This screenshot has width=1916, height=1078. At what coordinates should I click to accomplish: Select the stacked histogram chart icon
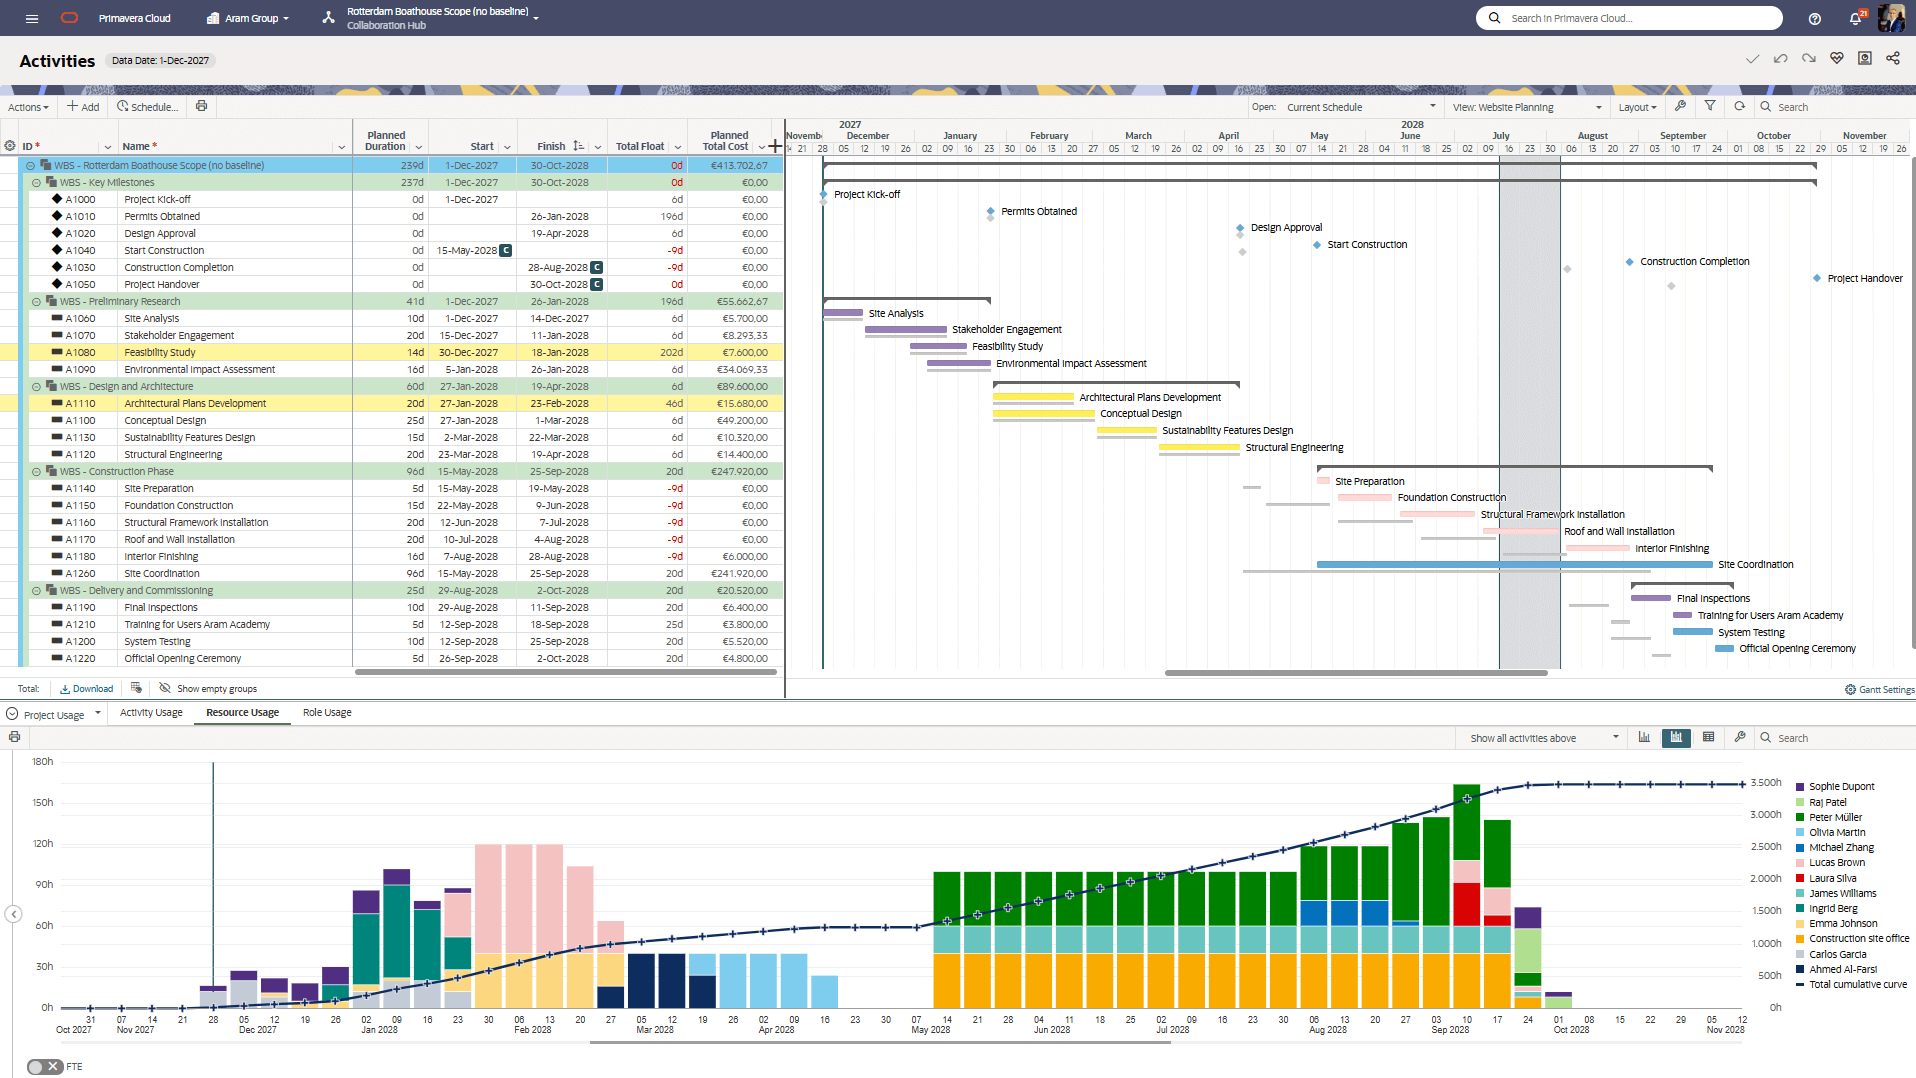coord(1676,737)
